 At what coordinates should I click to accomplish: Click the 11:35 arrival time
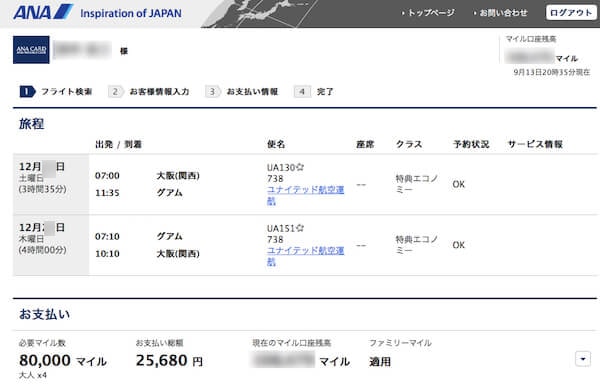(x=107, y=193)
